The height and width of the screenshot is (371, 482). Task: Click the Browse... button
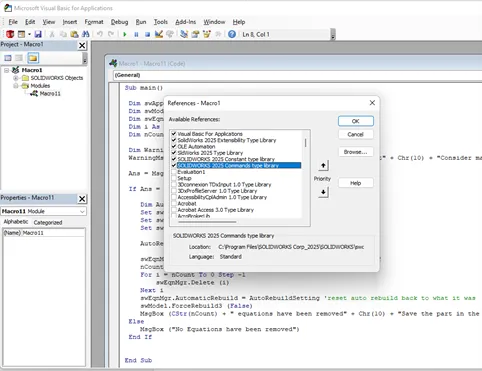pyautogui.click(x=355, y=152)
